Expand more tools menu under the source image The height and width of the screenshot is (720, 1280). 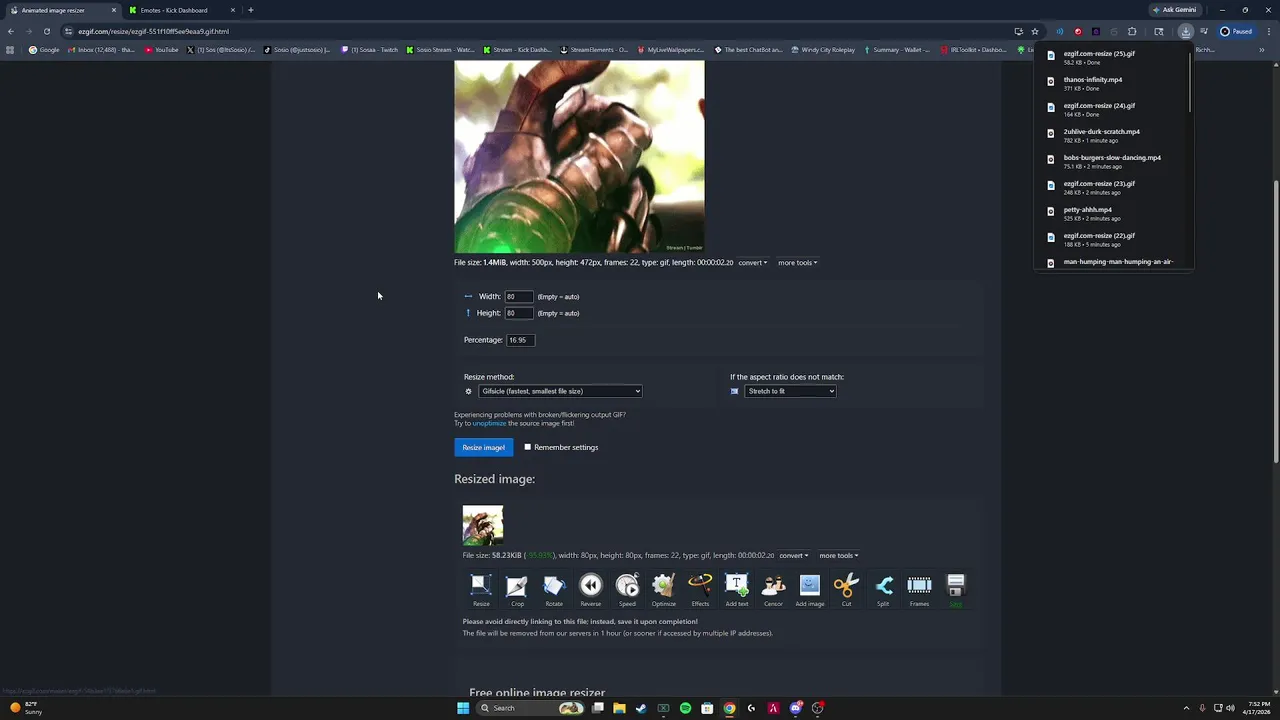point(798,263)
